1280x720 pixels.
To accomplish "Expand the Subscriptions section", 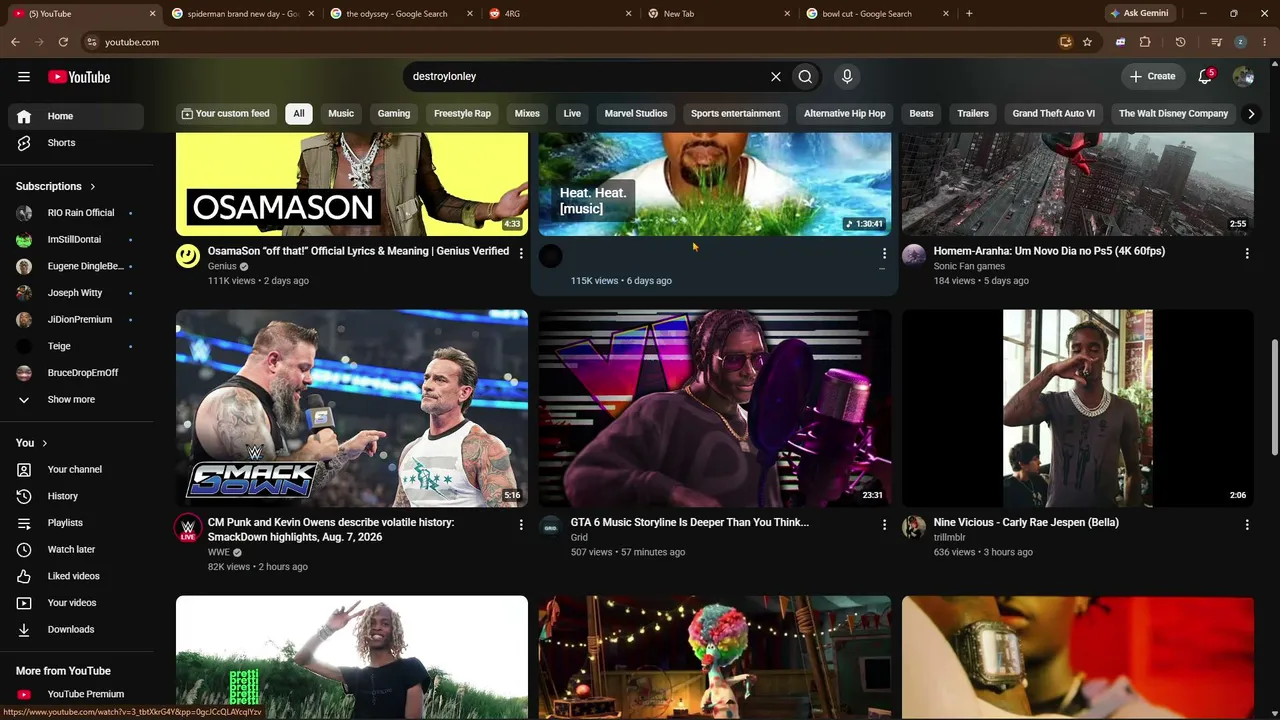I will (x=56, y=186).
